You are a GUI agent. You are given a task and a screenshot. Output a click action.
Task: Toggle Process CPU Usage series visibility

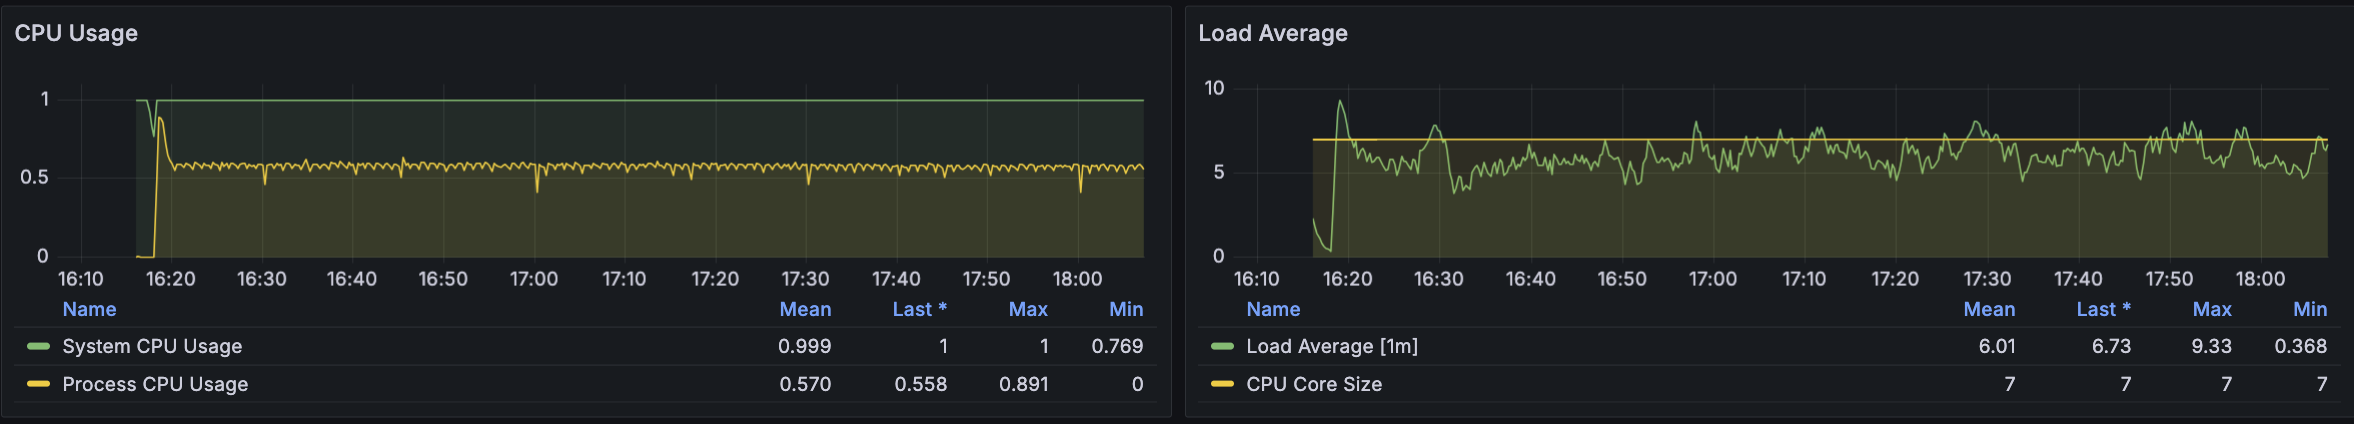(x=155, y=384)
